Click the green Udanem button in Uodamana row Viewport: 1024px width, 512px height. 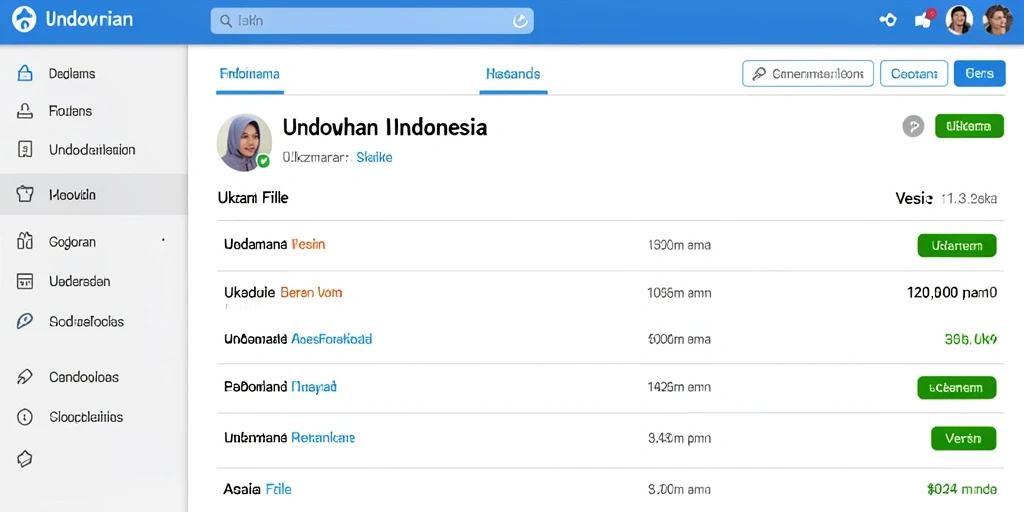957,246
